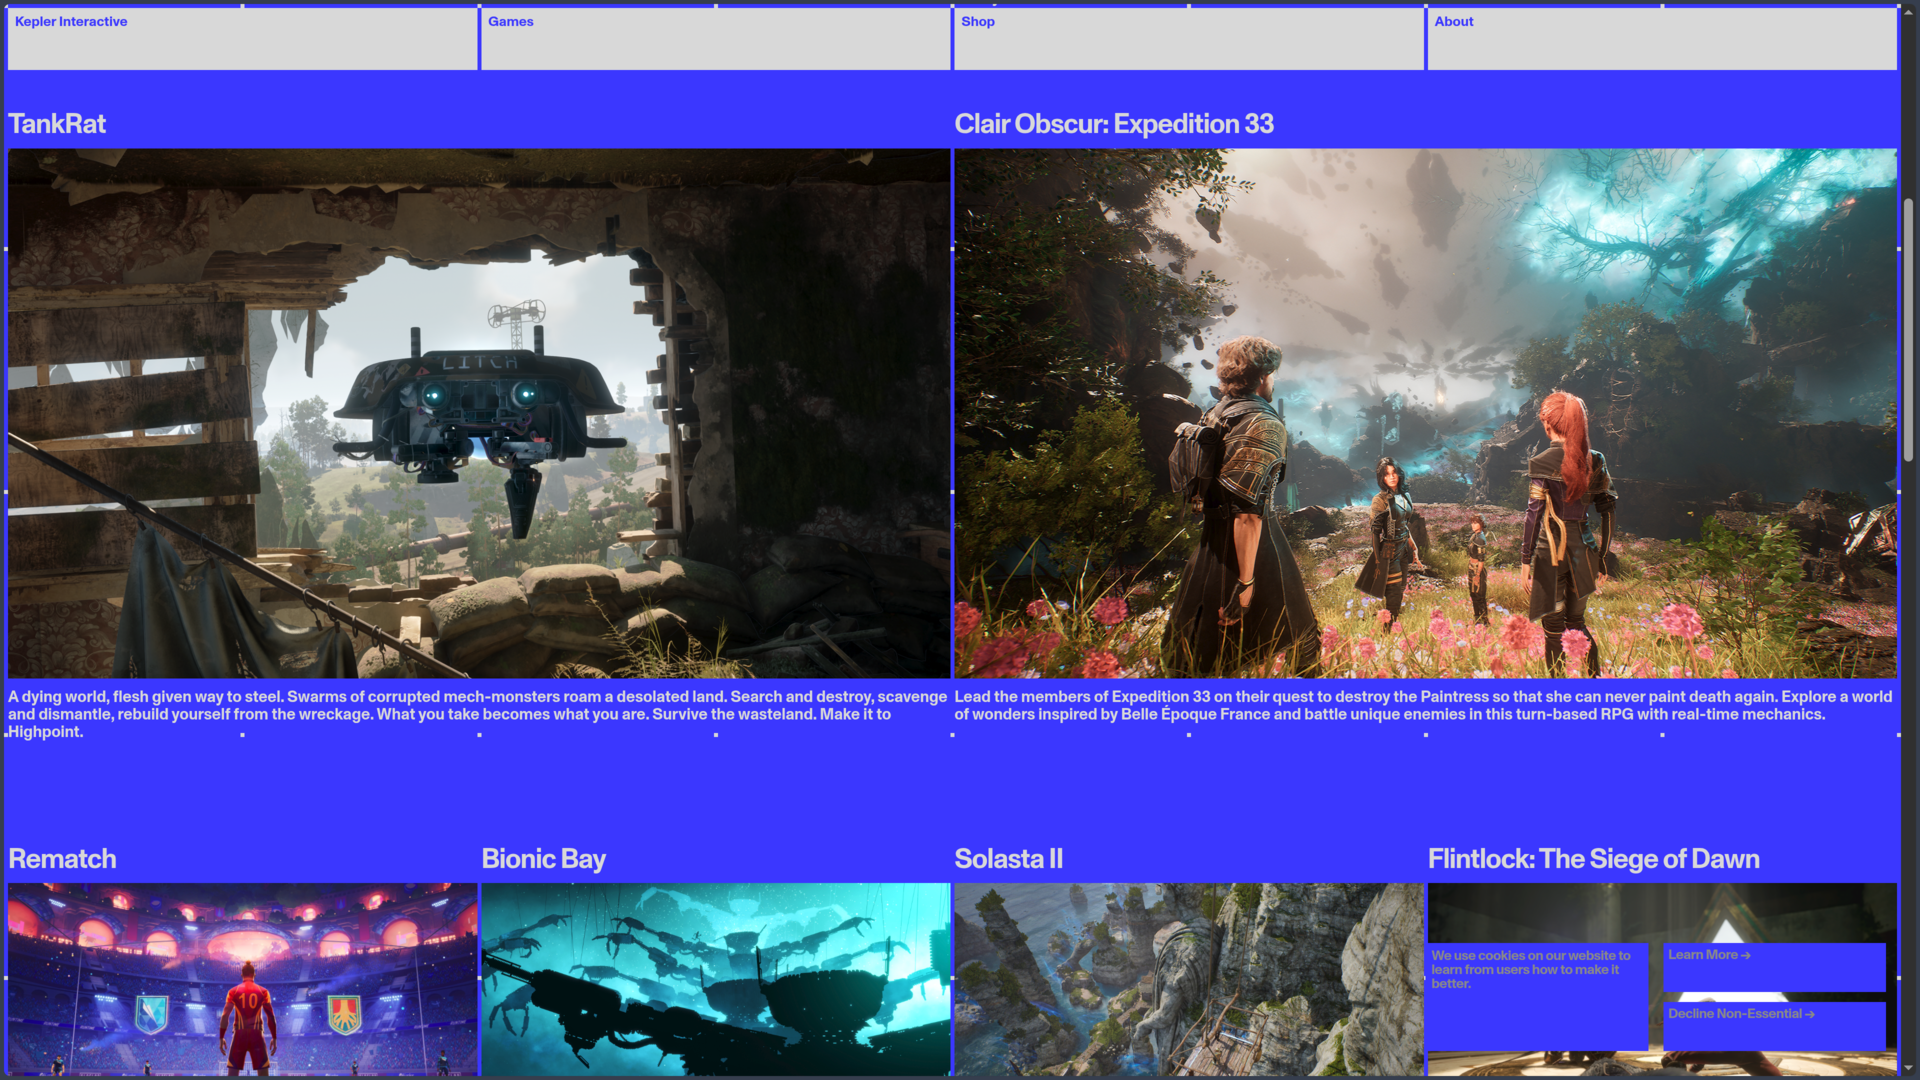The image size is (1920, 1080).
Task: Click the Rematch game title
Action: tap(62, 859)
